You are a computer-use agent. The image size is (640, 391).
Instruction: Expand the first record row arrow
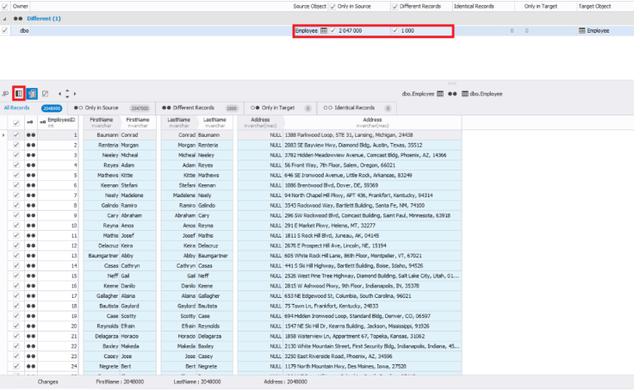coord(4,135)
